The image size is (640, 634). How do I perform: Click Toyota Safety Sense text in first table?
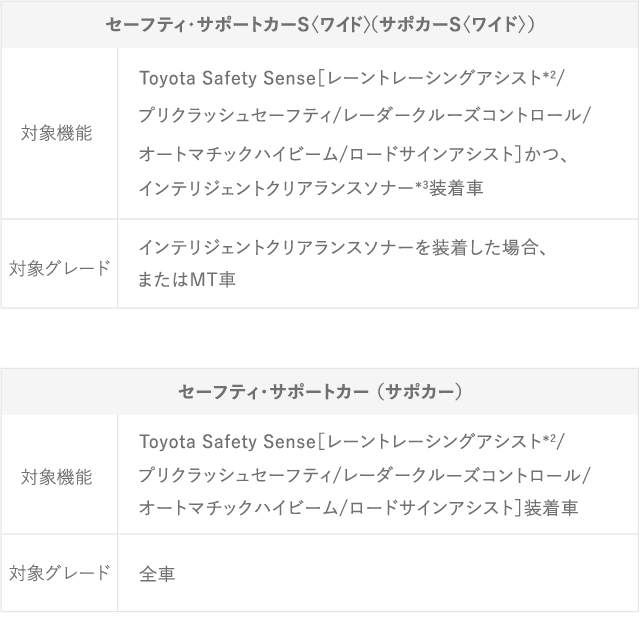pyautogui.click(x=228, y=78)
